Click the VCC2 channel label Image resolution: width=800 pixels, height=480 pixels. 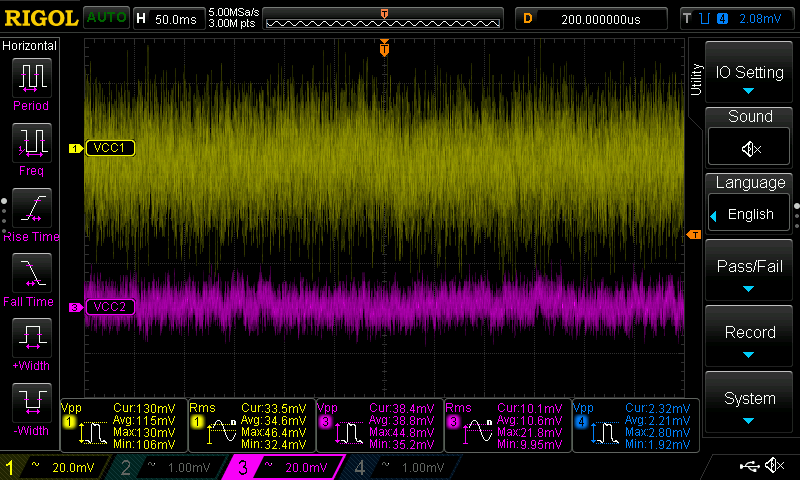(110, 307)
